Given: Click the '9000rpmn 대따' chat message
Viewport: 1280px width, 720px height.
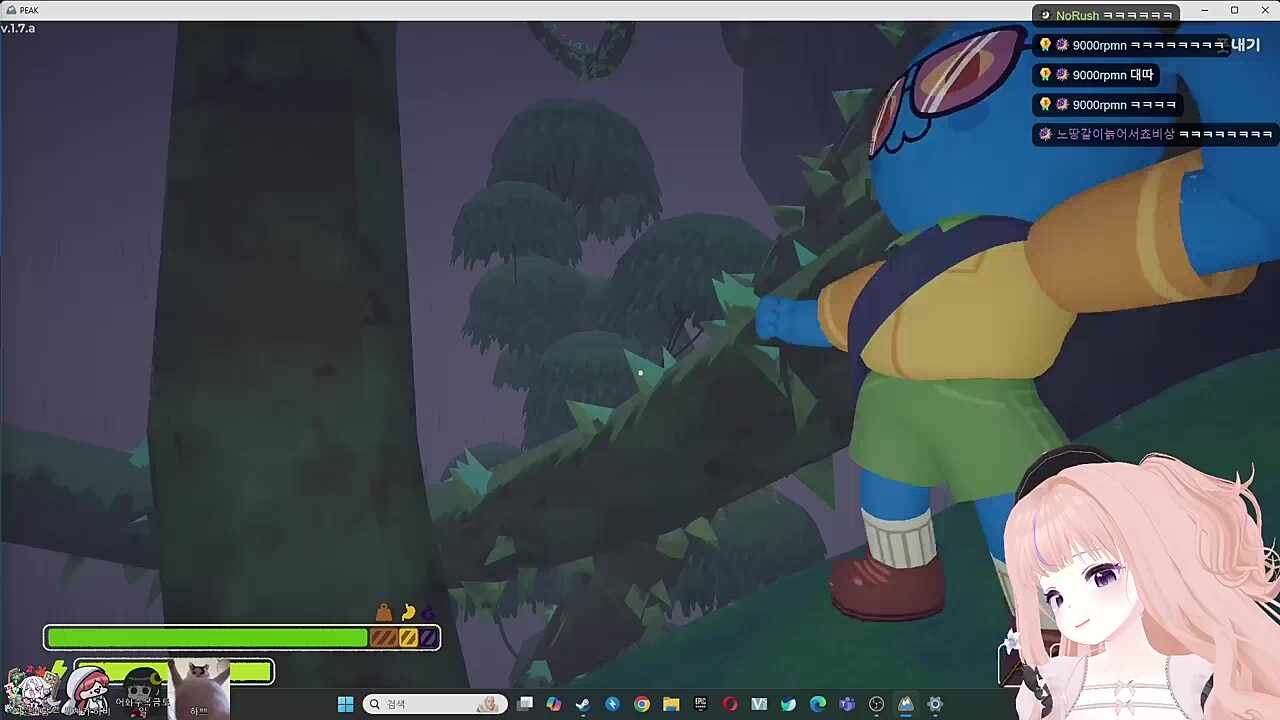Looking at the screenshot, I should point(1097,75).
